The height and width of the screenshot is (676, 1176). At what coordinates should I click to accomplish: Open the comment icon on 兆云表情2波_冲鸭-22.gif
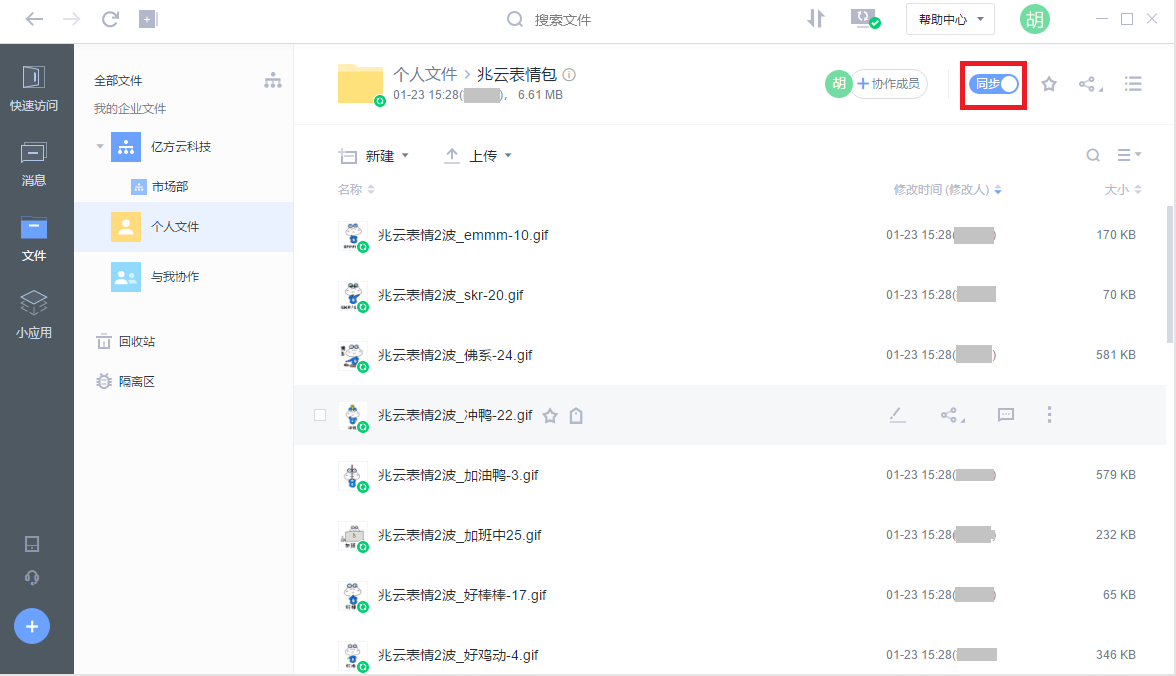click(1005, 414)
